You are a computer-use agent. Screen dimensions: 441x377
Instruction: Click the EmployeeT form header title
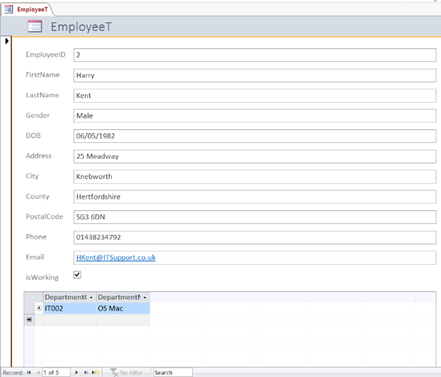coord(81,27)
